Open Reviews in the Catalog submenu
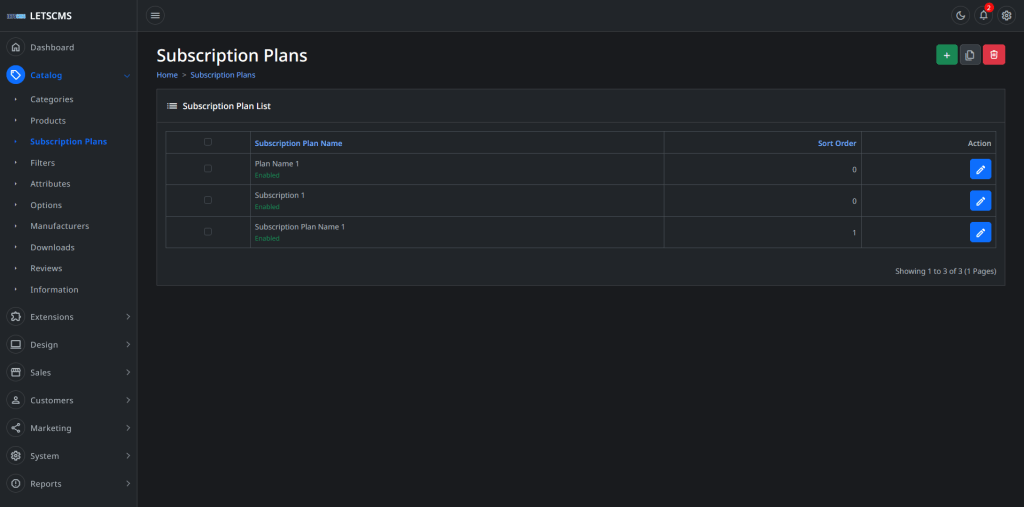The image size is (1024, 507). click(x=46, y=269)
